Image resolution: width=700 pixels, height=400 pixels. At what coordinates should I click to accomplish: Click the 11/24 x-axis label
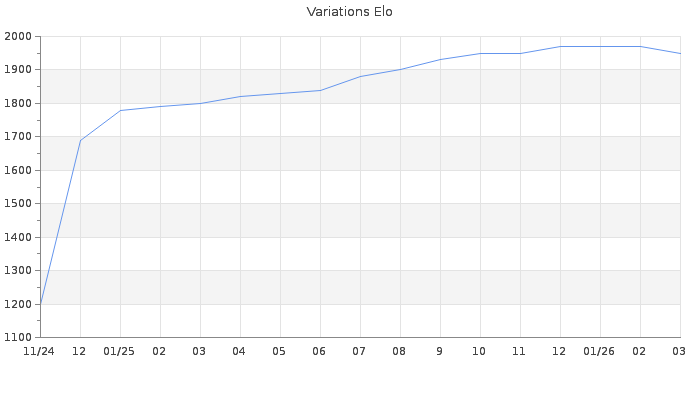(x=39, y=351)
